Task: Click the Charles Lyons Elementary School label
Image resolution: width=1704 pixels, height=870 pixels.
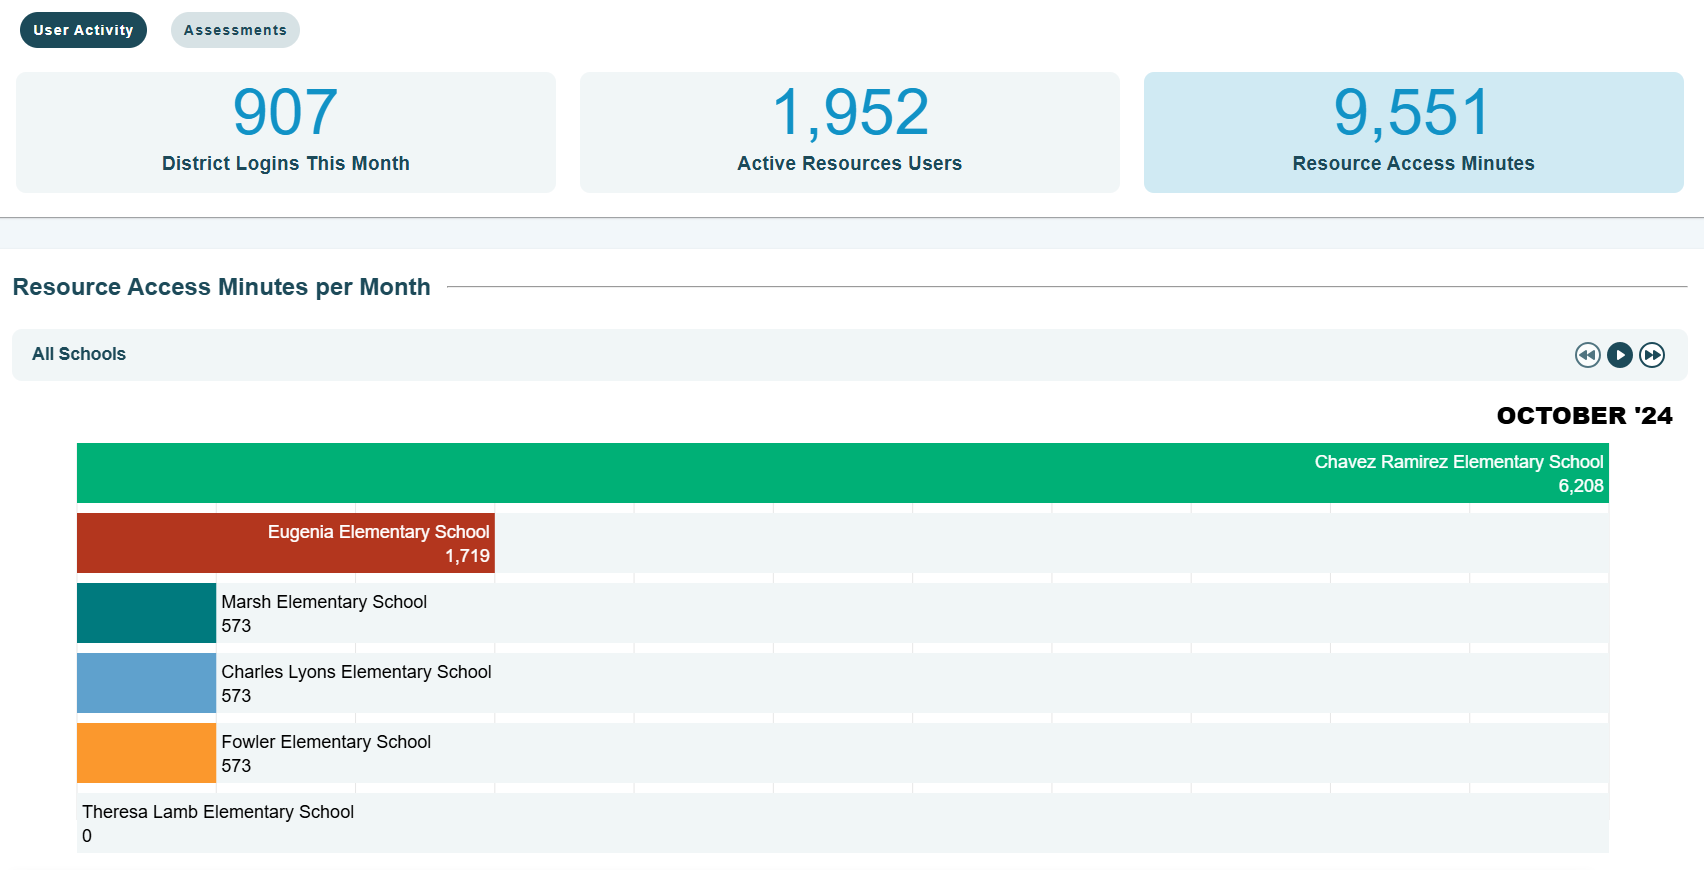Action: [x=356, y=672]
